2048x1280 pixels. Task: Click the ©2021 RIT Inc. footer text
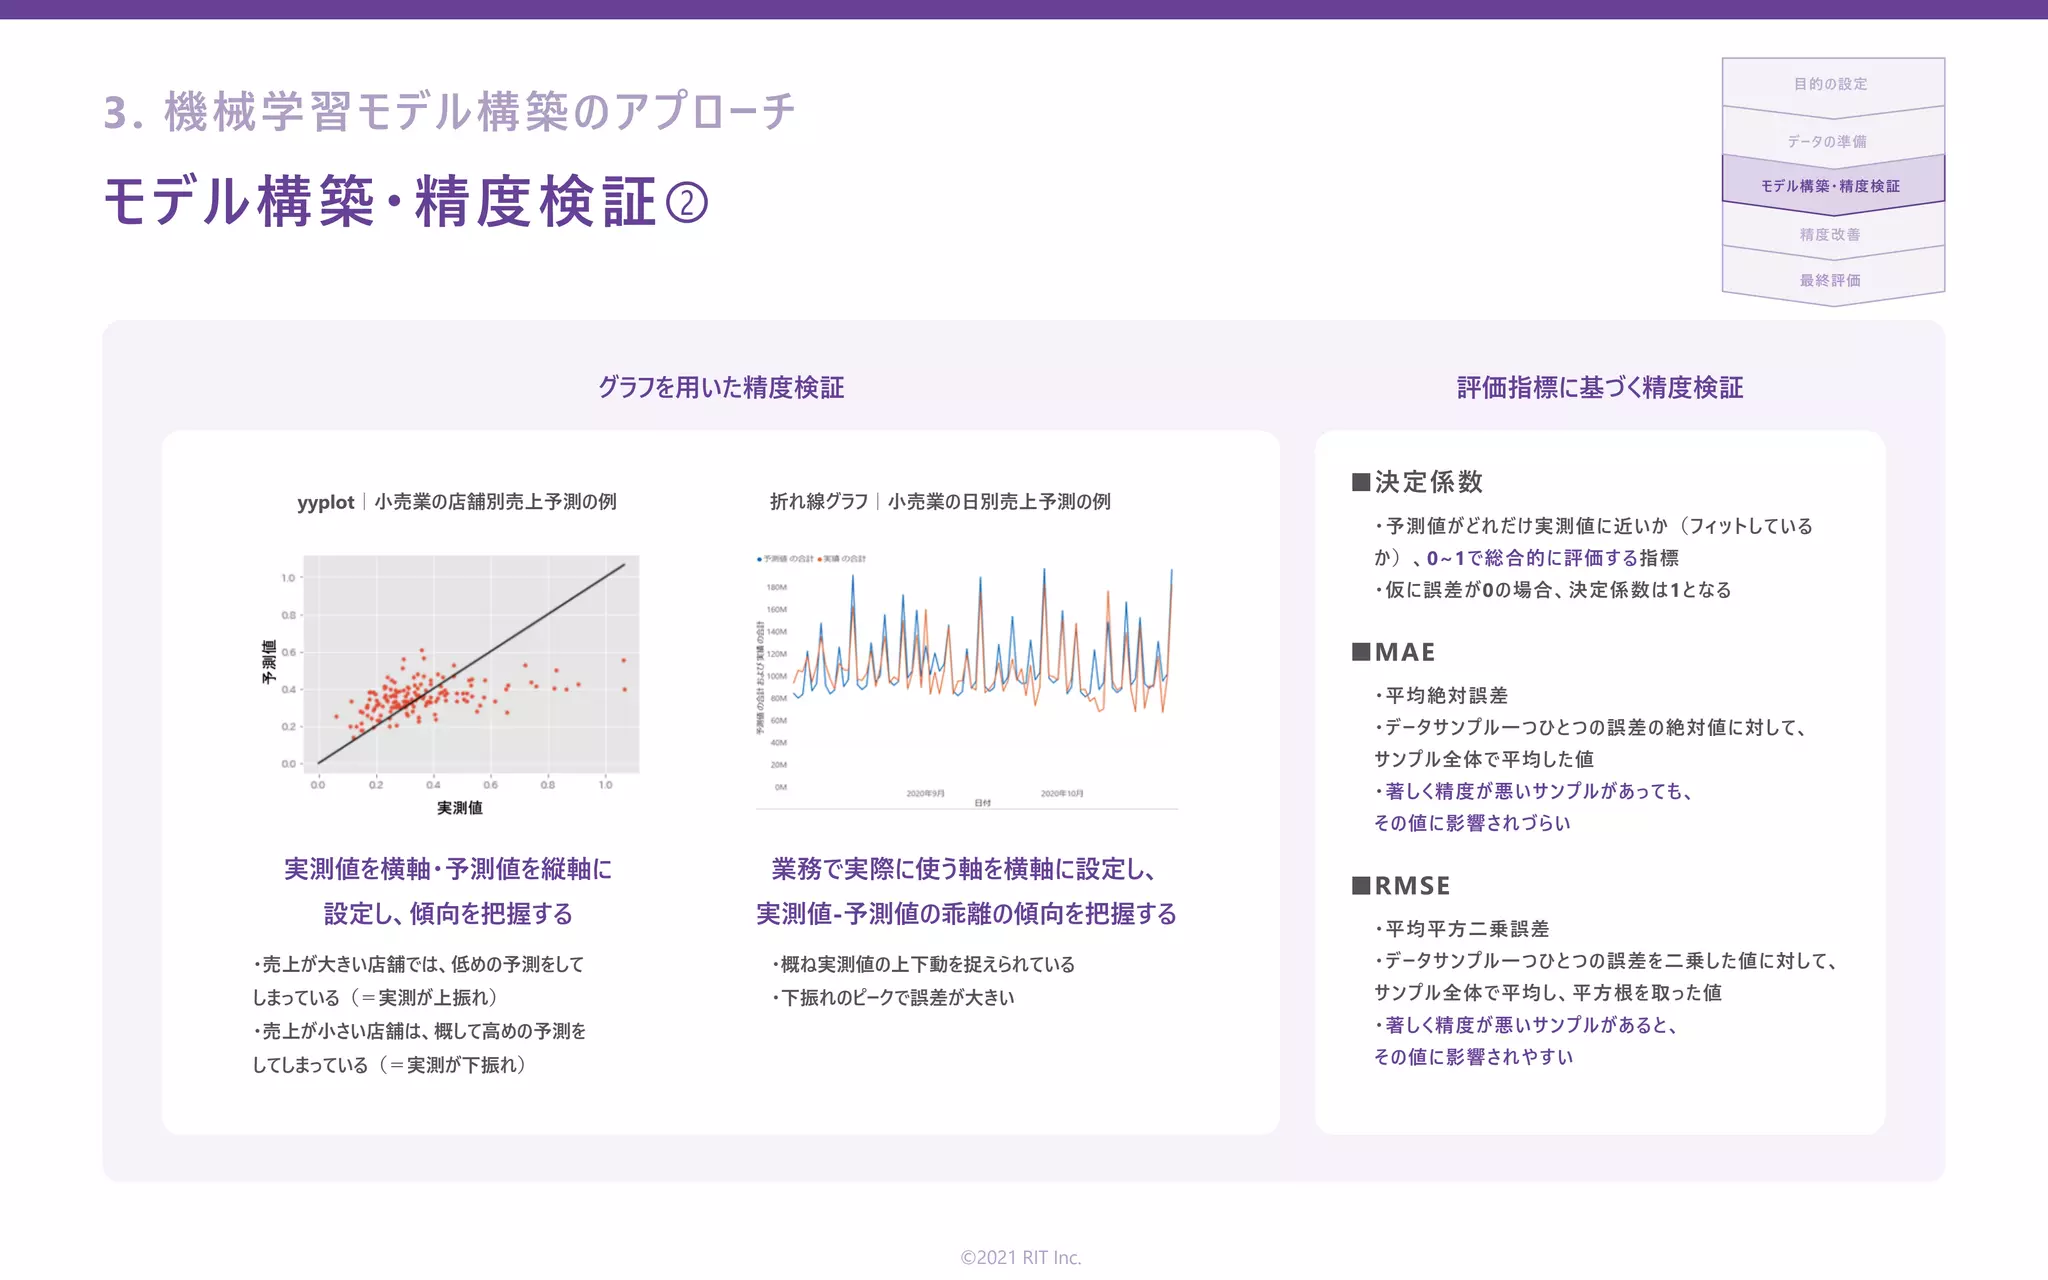pyautogui.click(x=1021, y=1257)
